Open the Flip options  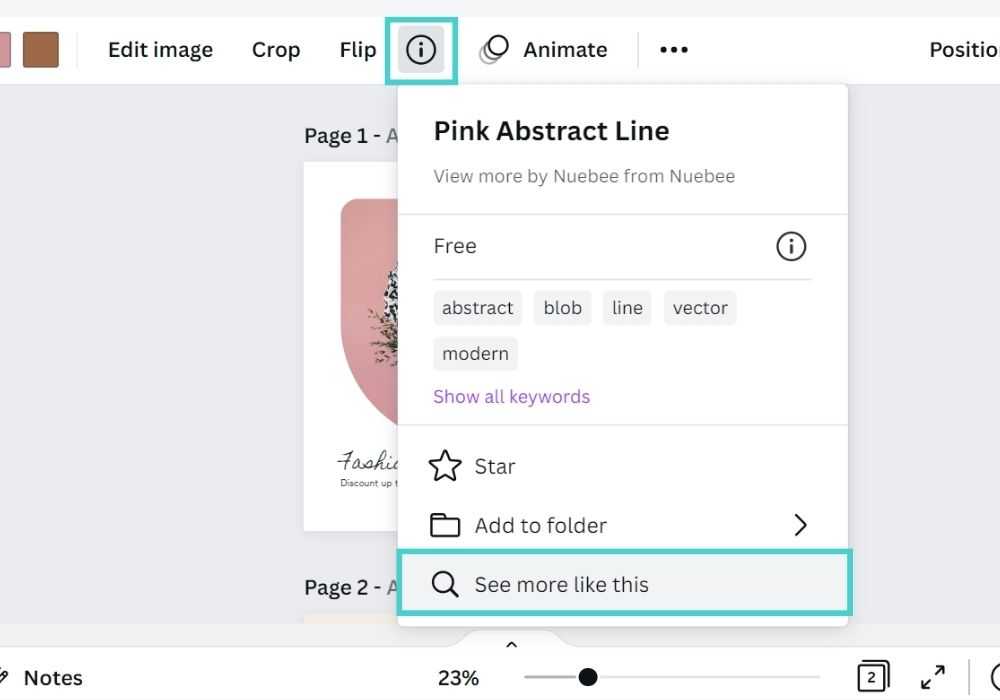point(358,49)
